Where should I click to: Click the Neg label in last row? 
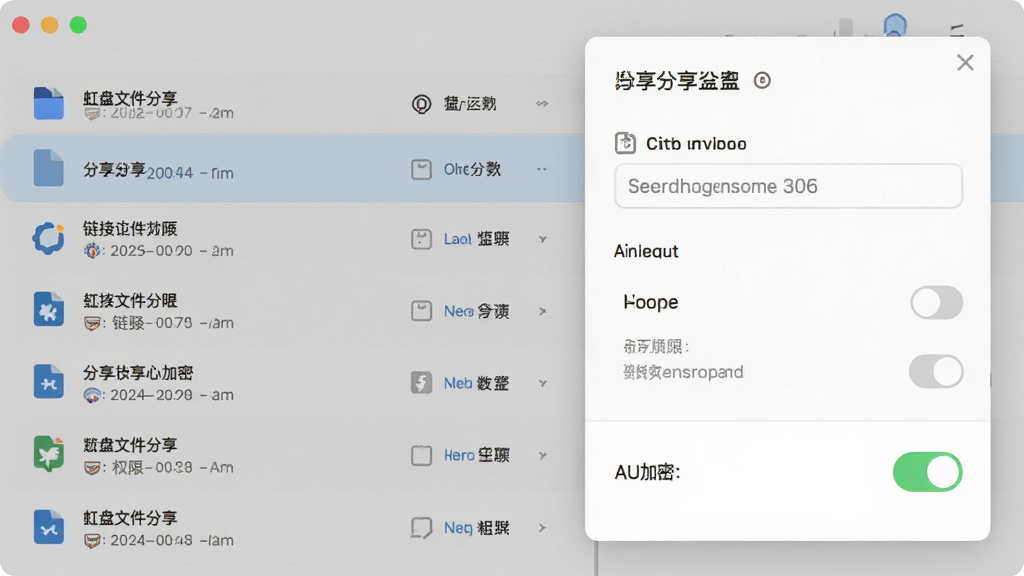[458, 528]
